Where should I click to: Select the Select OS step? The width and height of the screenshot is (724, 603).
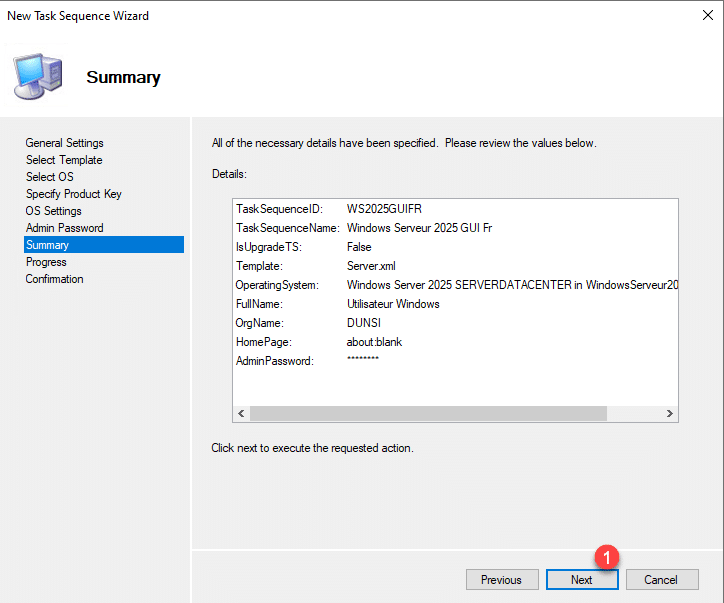[x=49, y=177]
